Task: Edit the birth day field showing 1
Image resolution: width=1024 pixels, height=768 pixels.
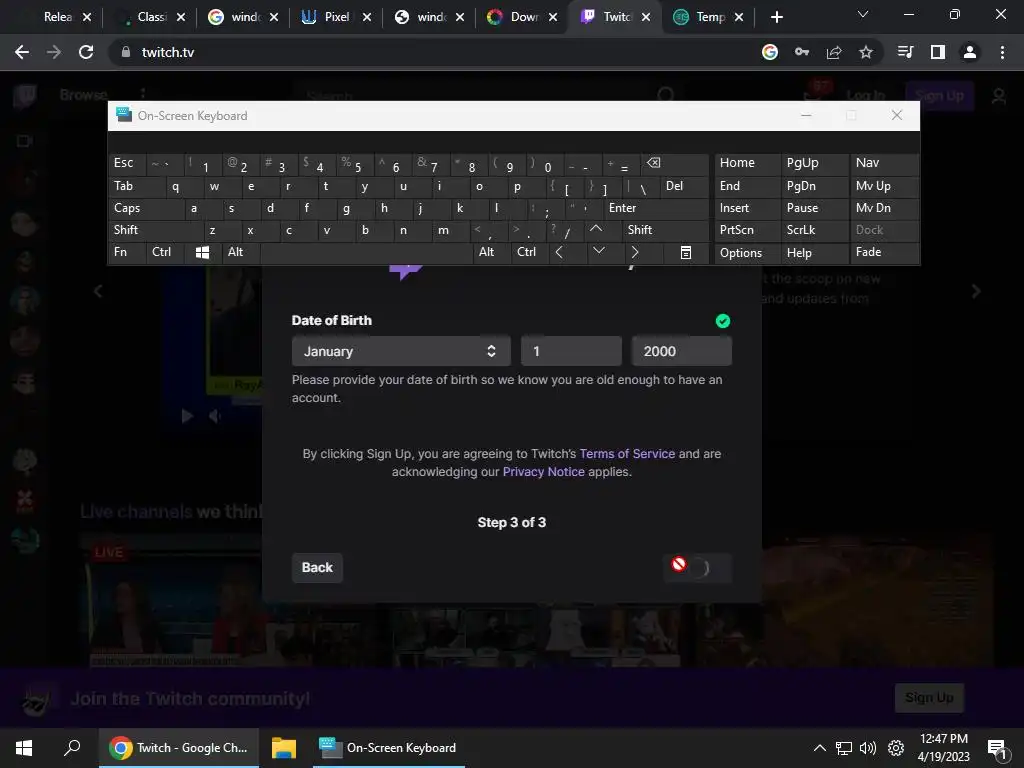Action: (x=571, y=351)
